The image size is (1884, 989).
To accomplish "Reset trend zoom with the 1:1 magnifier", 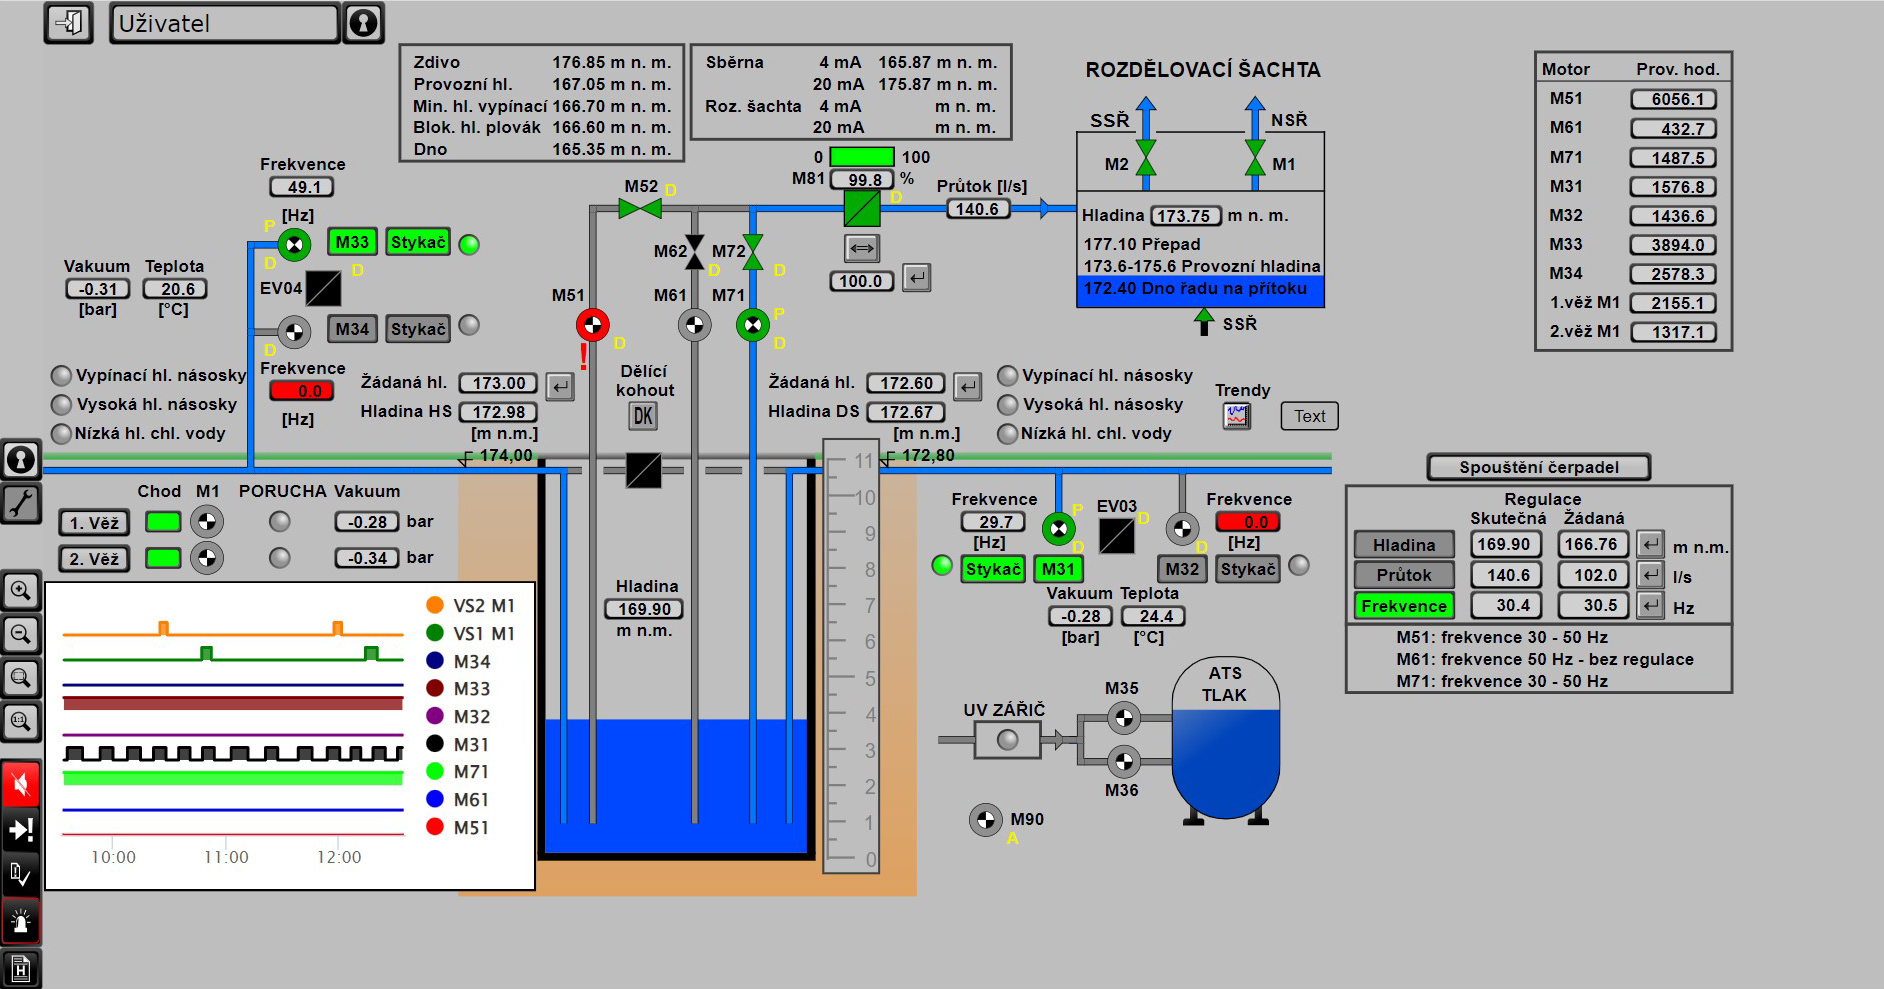I will click(21, 720).
